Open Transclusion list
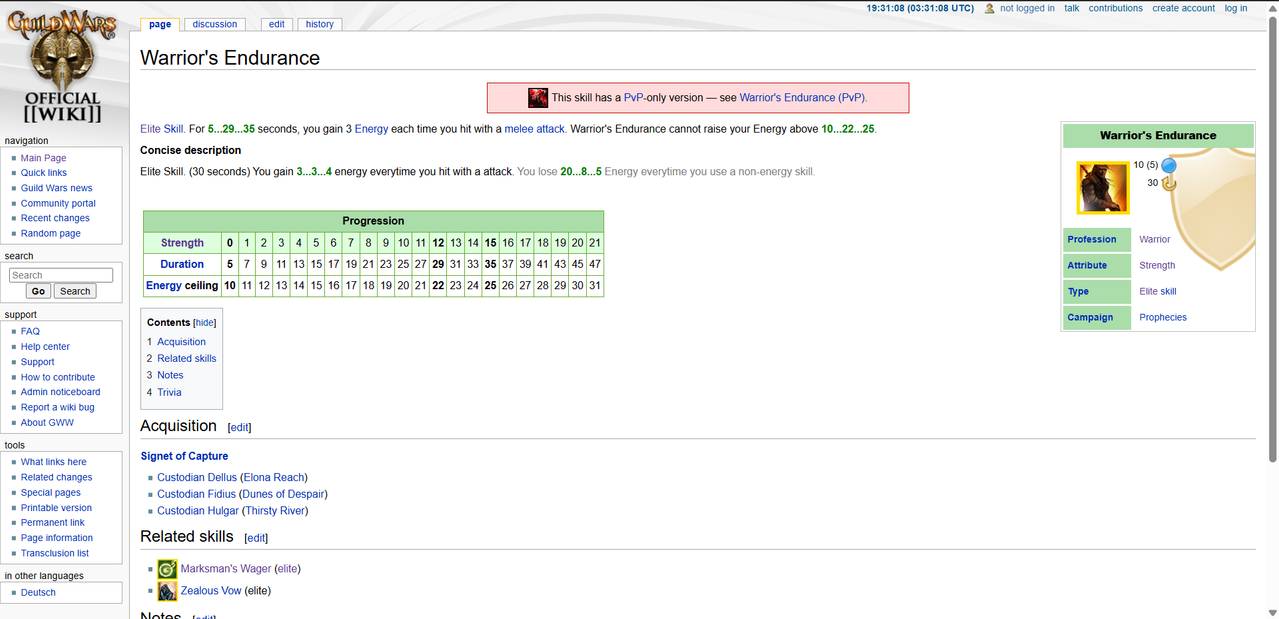Viewport: 1279px width, 619px height. coord(55,553)
